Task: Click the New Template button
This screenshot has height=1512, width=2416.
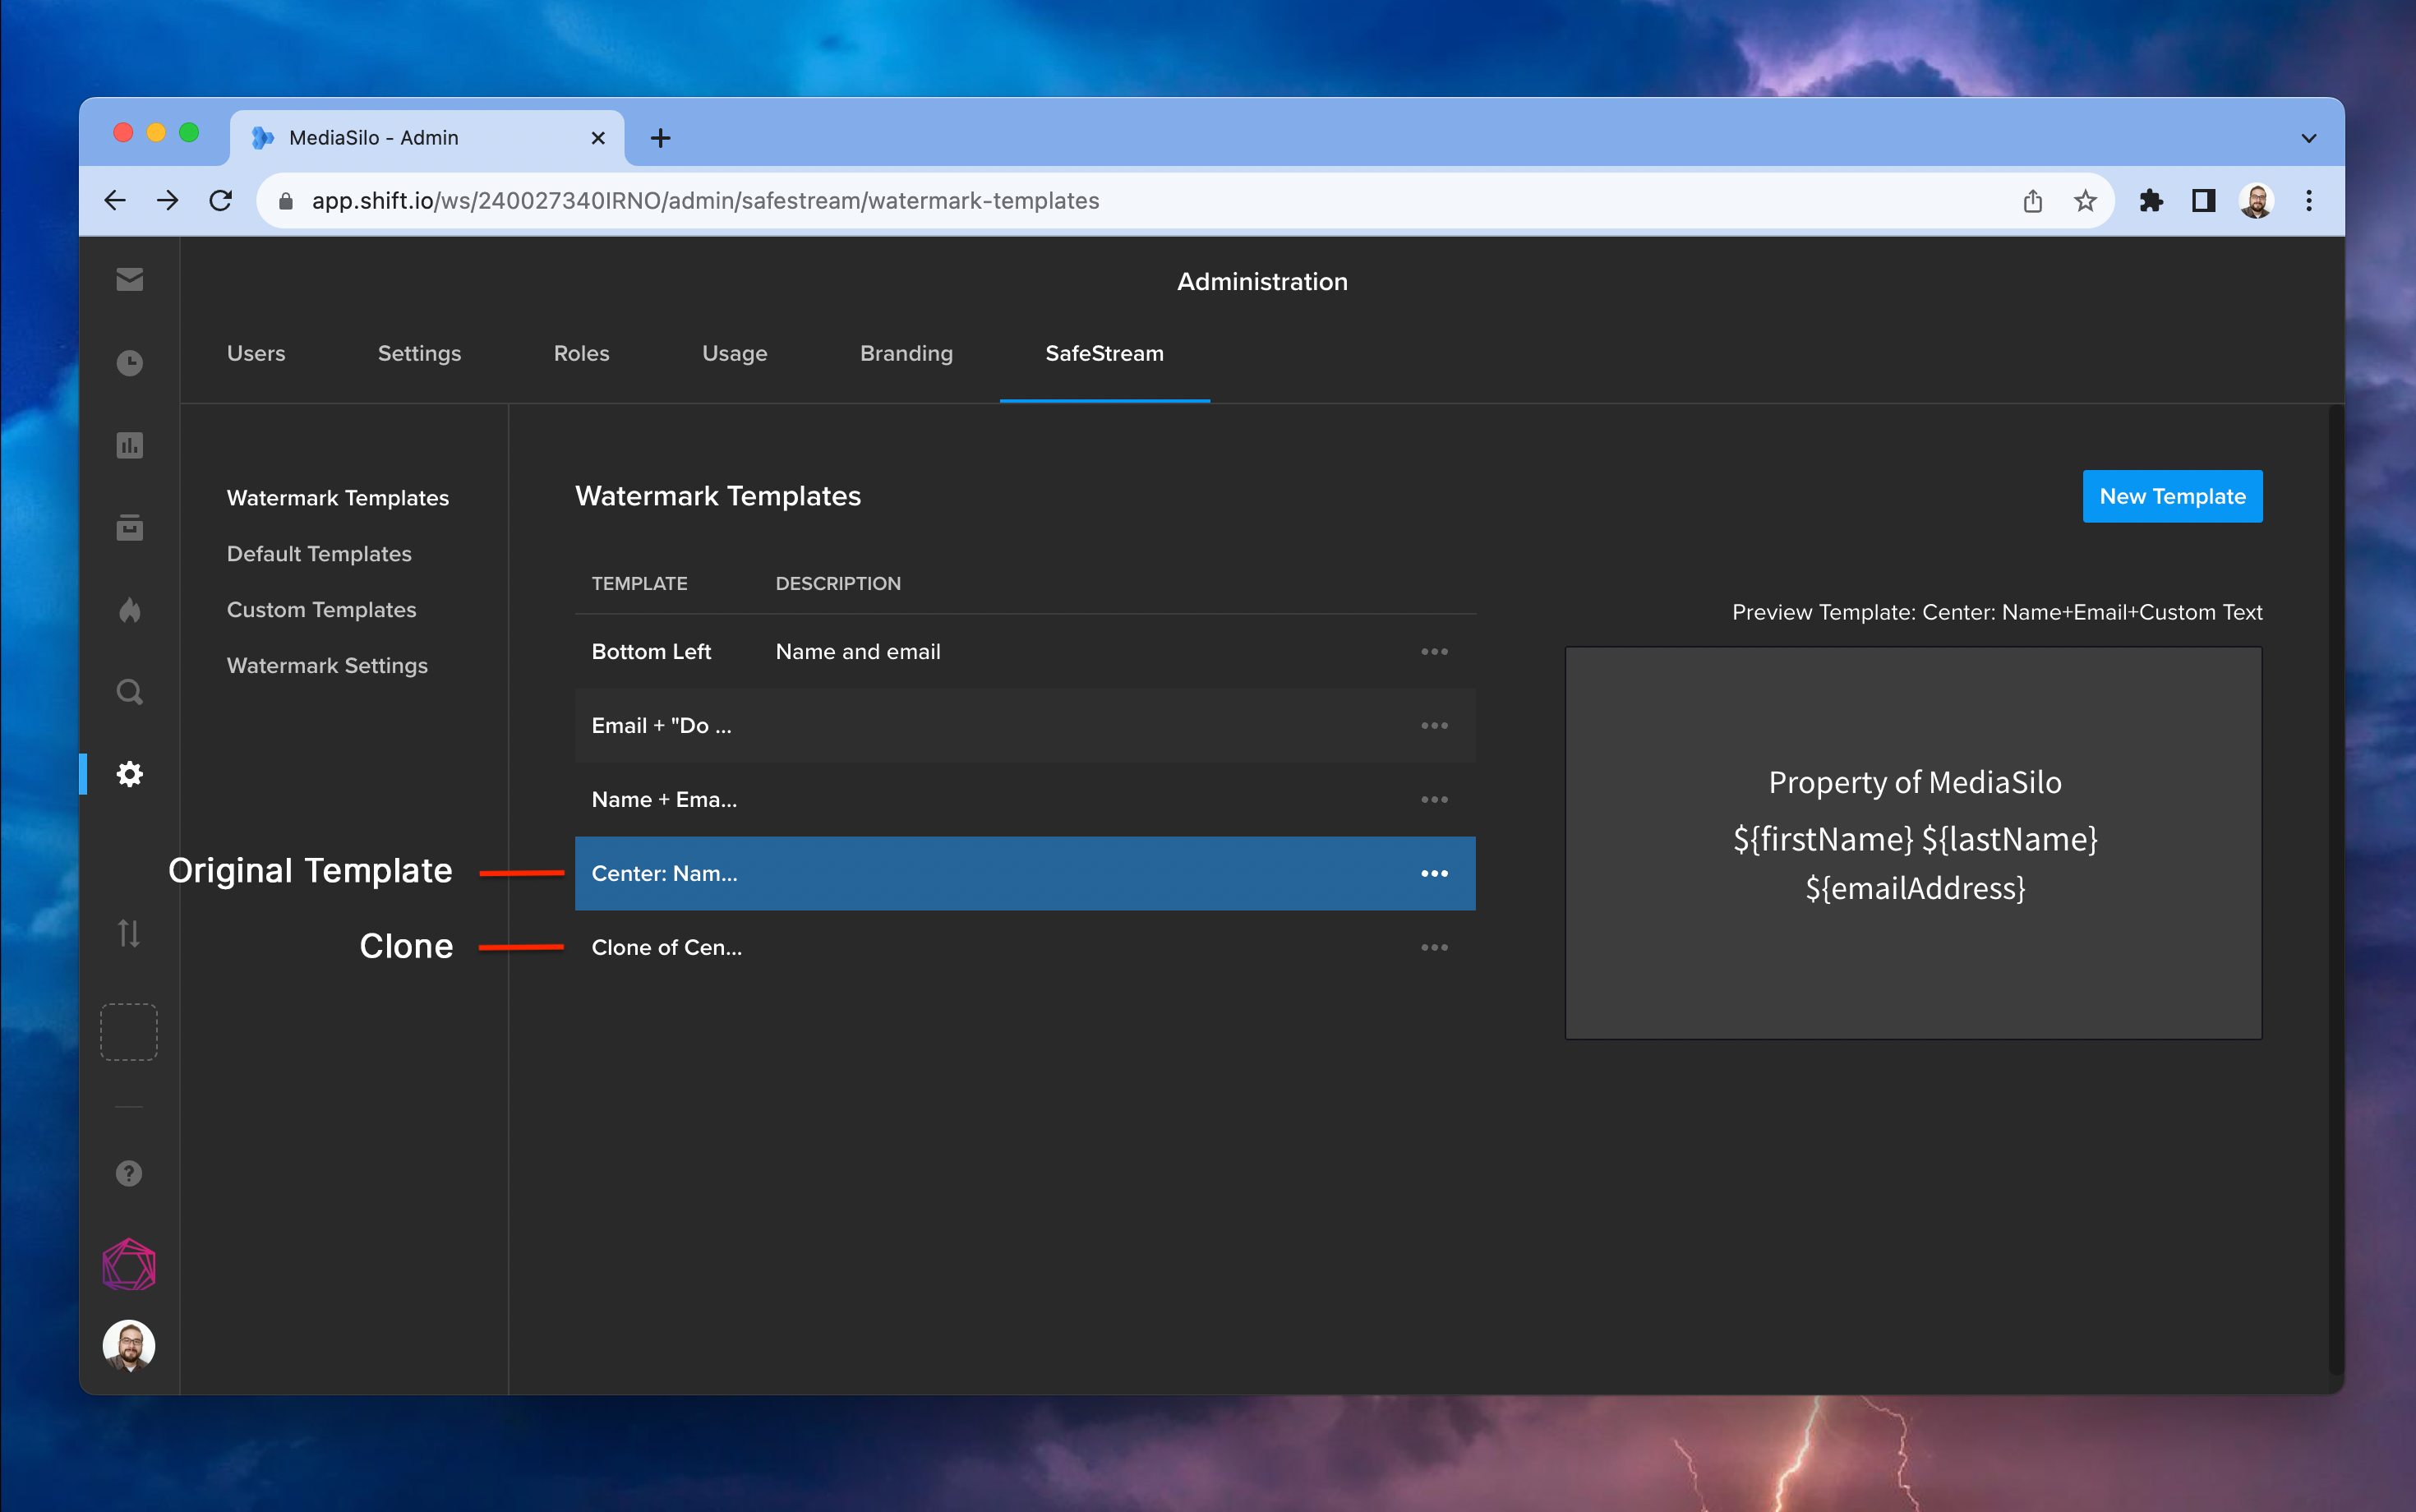Action: click(x=2172, y=496)
